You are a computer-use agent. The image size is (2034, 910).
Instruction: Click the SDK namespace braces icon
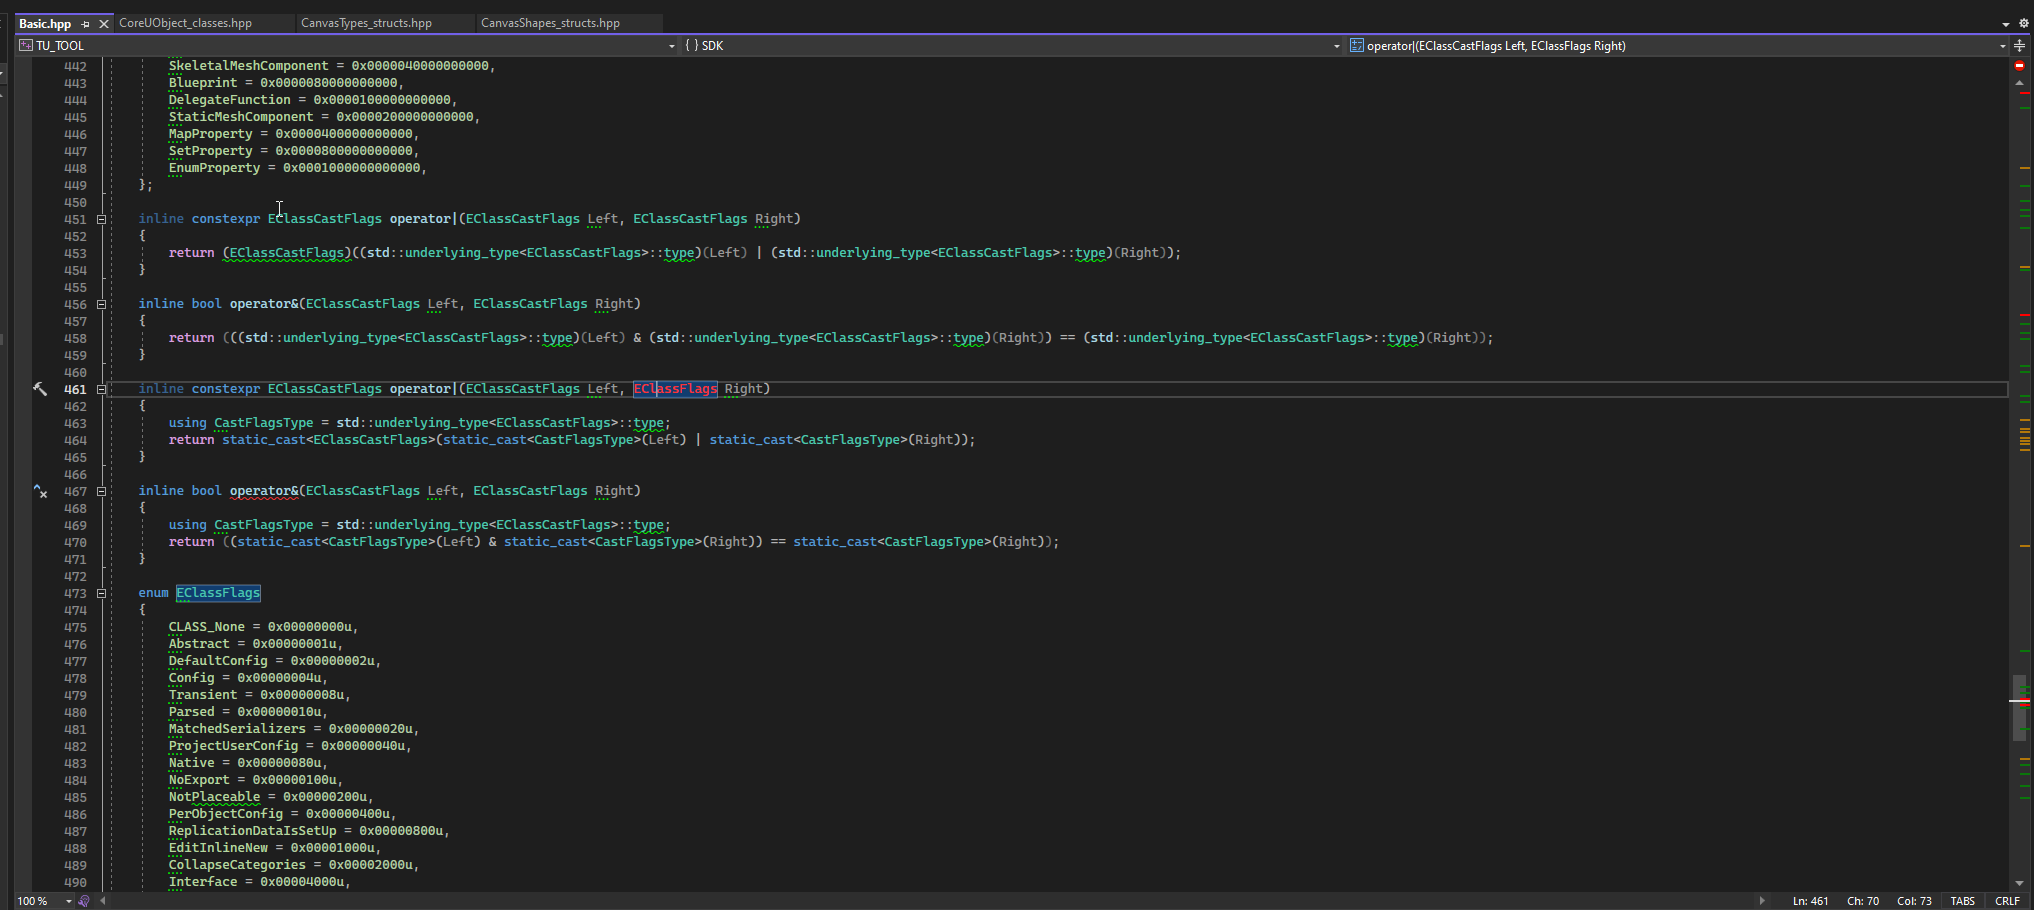pyautogui.click(x=691, y=45)
